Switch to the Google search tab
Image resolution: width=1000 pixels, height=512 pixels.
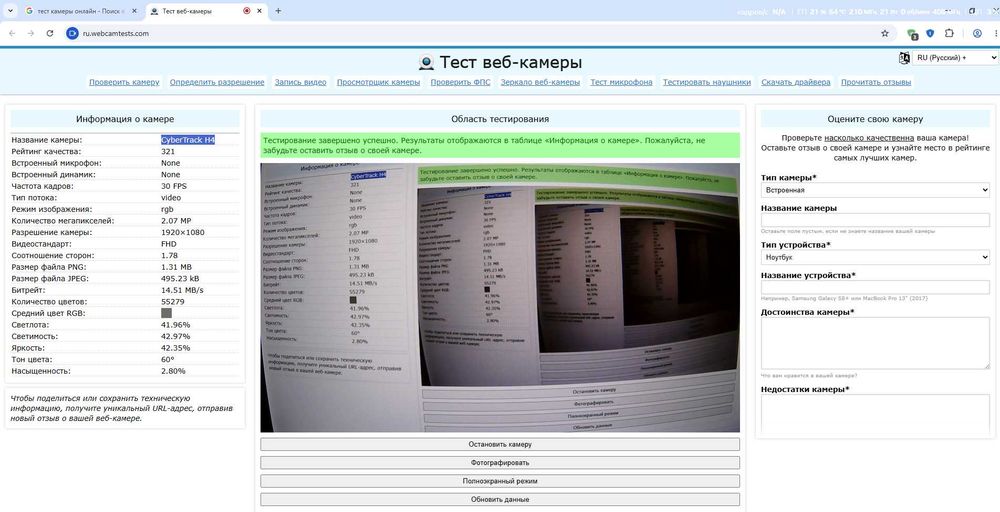80,11
